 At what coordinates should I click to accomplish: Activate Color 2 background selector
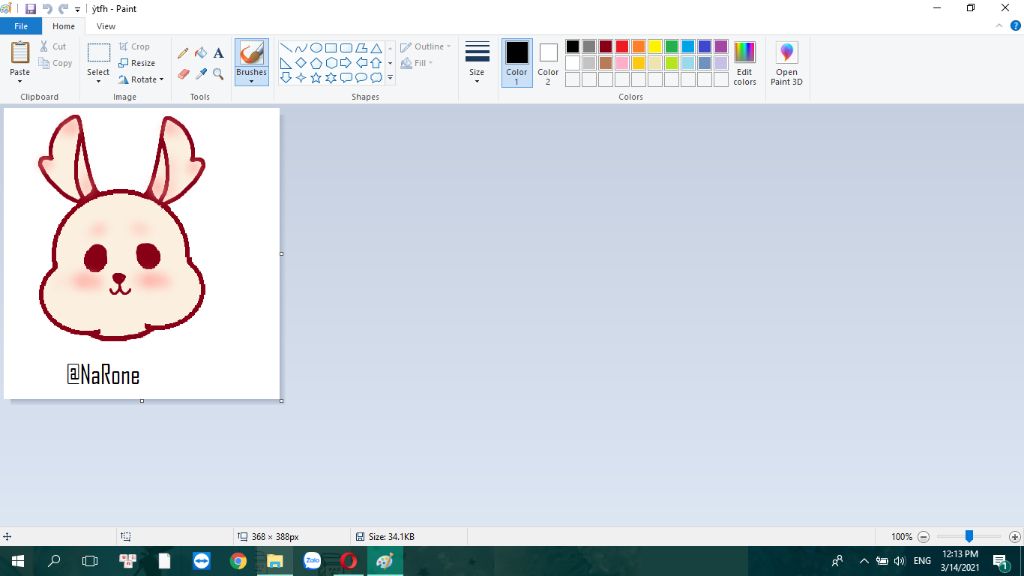tap(548, 63)
